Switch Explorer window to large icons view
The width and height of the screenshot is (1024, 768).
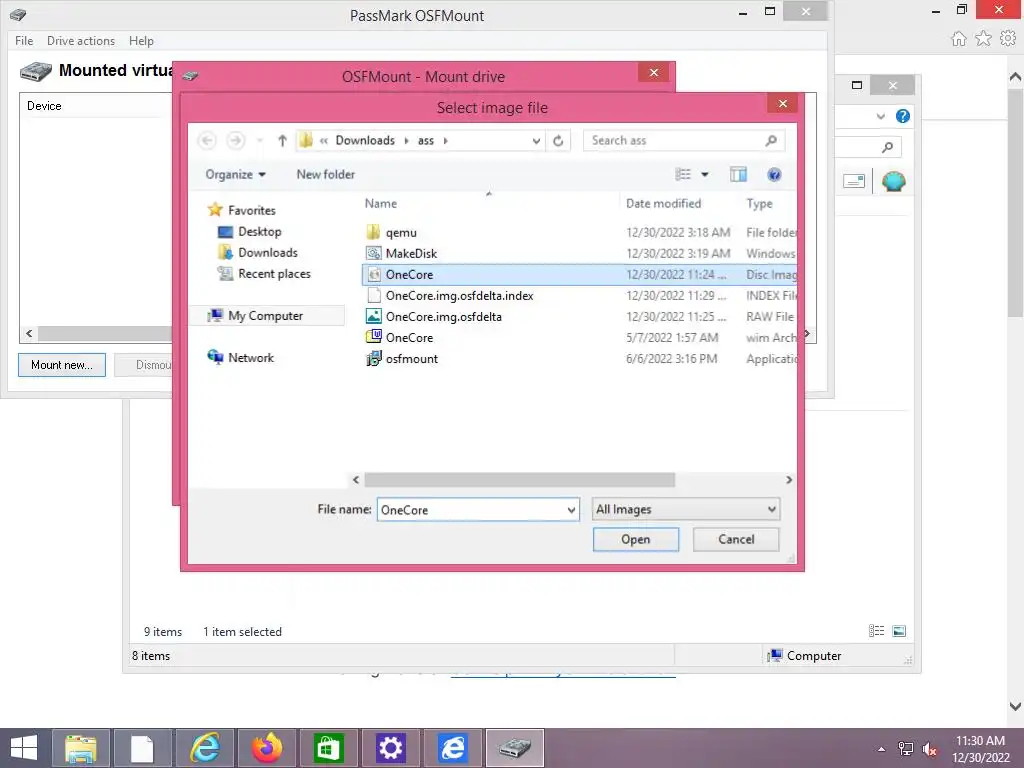tap(899, 631)
